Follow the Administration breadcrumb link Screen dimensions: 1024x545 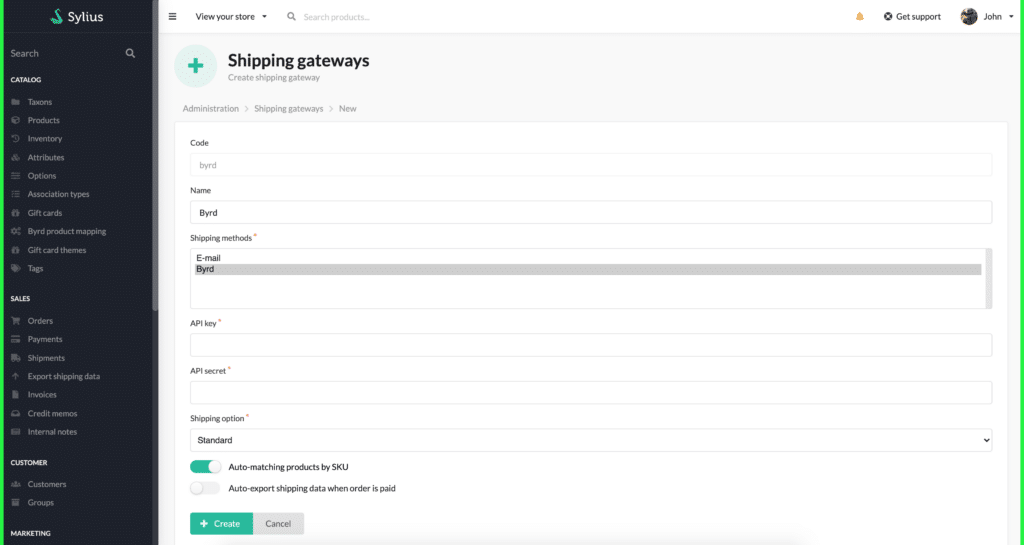[210, 108]
